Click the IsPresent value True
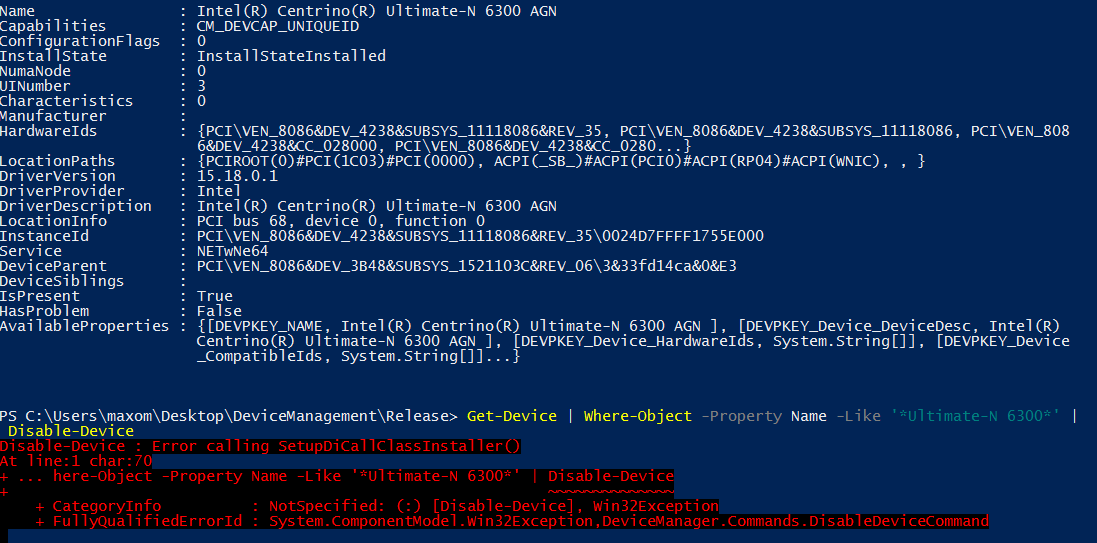This screenshot has height=543, width=1097. (x=215, y=296)
